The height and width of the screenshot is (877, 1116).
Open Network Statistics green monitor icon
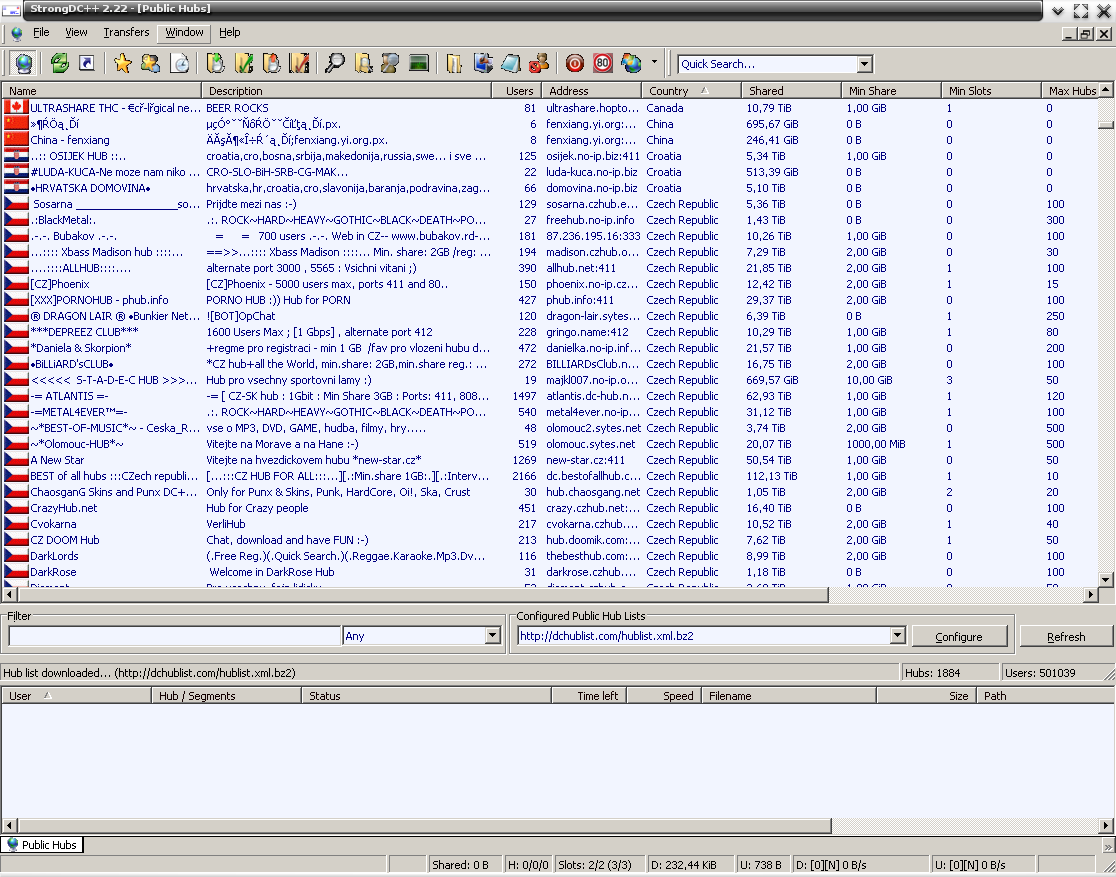(419, 64)
